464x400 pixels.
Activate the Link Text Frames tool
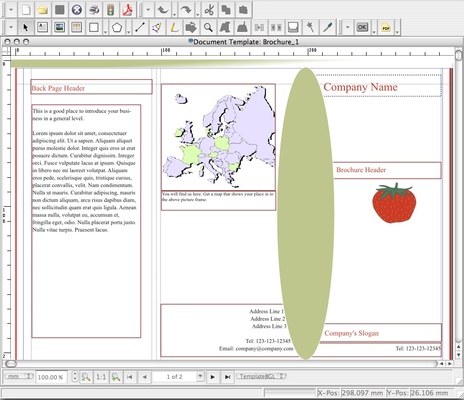[259, 27]
